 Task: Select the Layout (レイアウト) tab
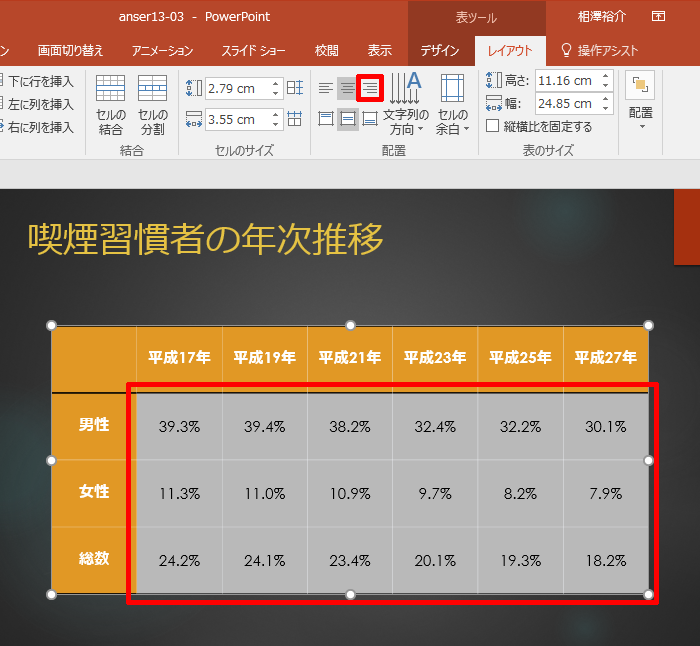tap(510, 50)
